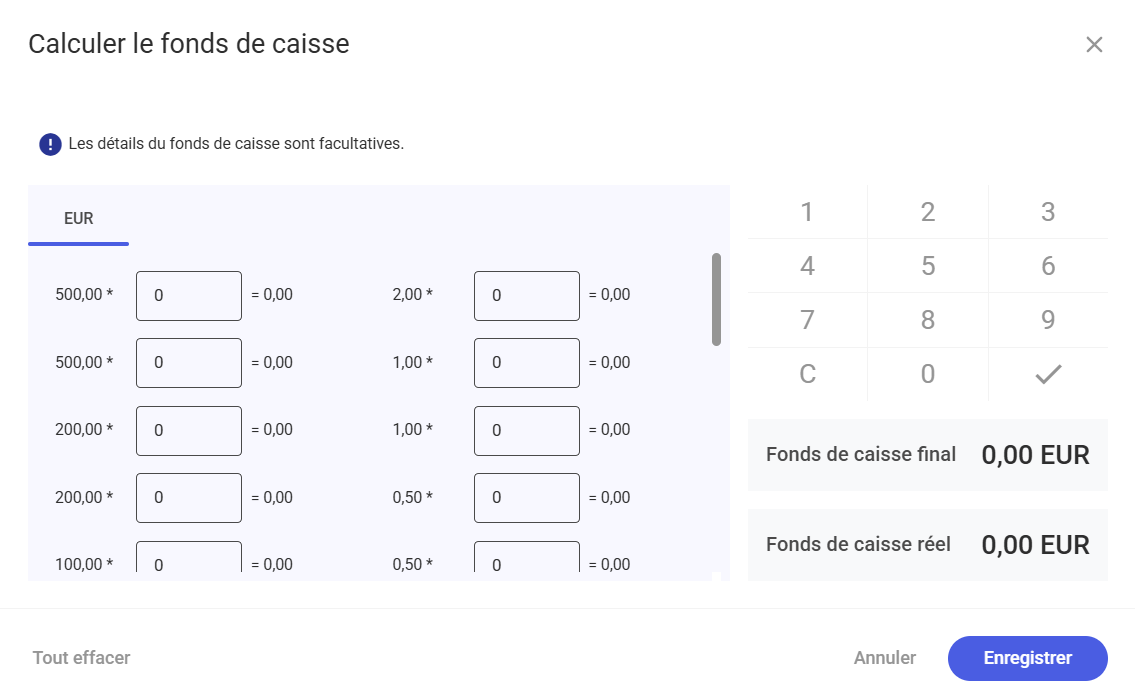1135x696 pixels.
Task: Click Enregistrer to save the float
Action: coord(1027,658)
